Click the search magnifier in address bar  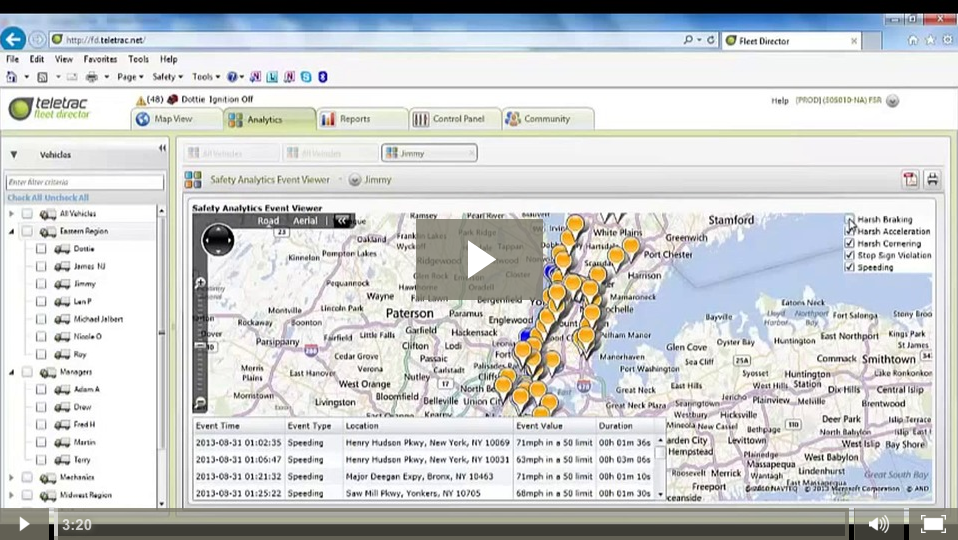pyautogui.click(x=688, y=40)
